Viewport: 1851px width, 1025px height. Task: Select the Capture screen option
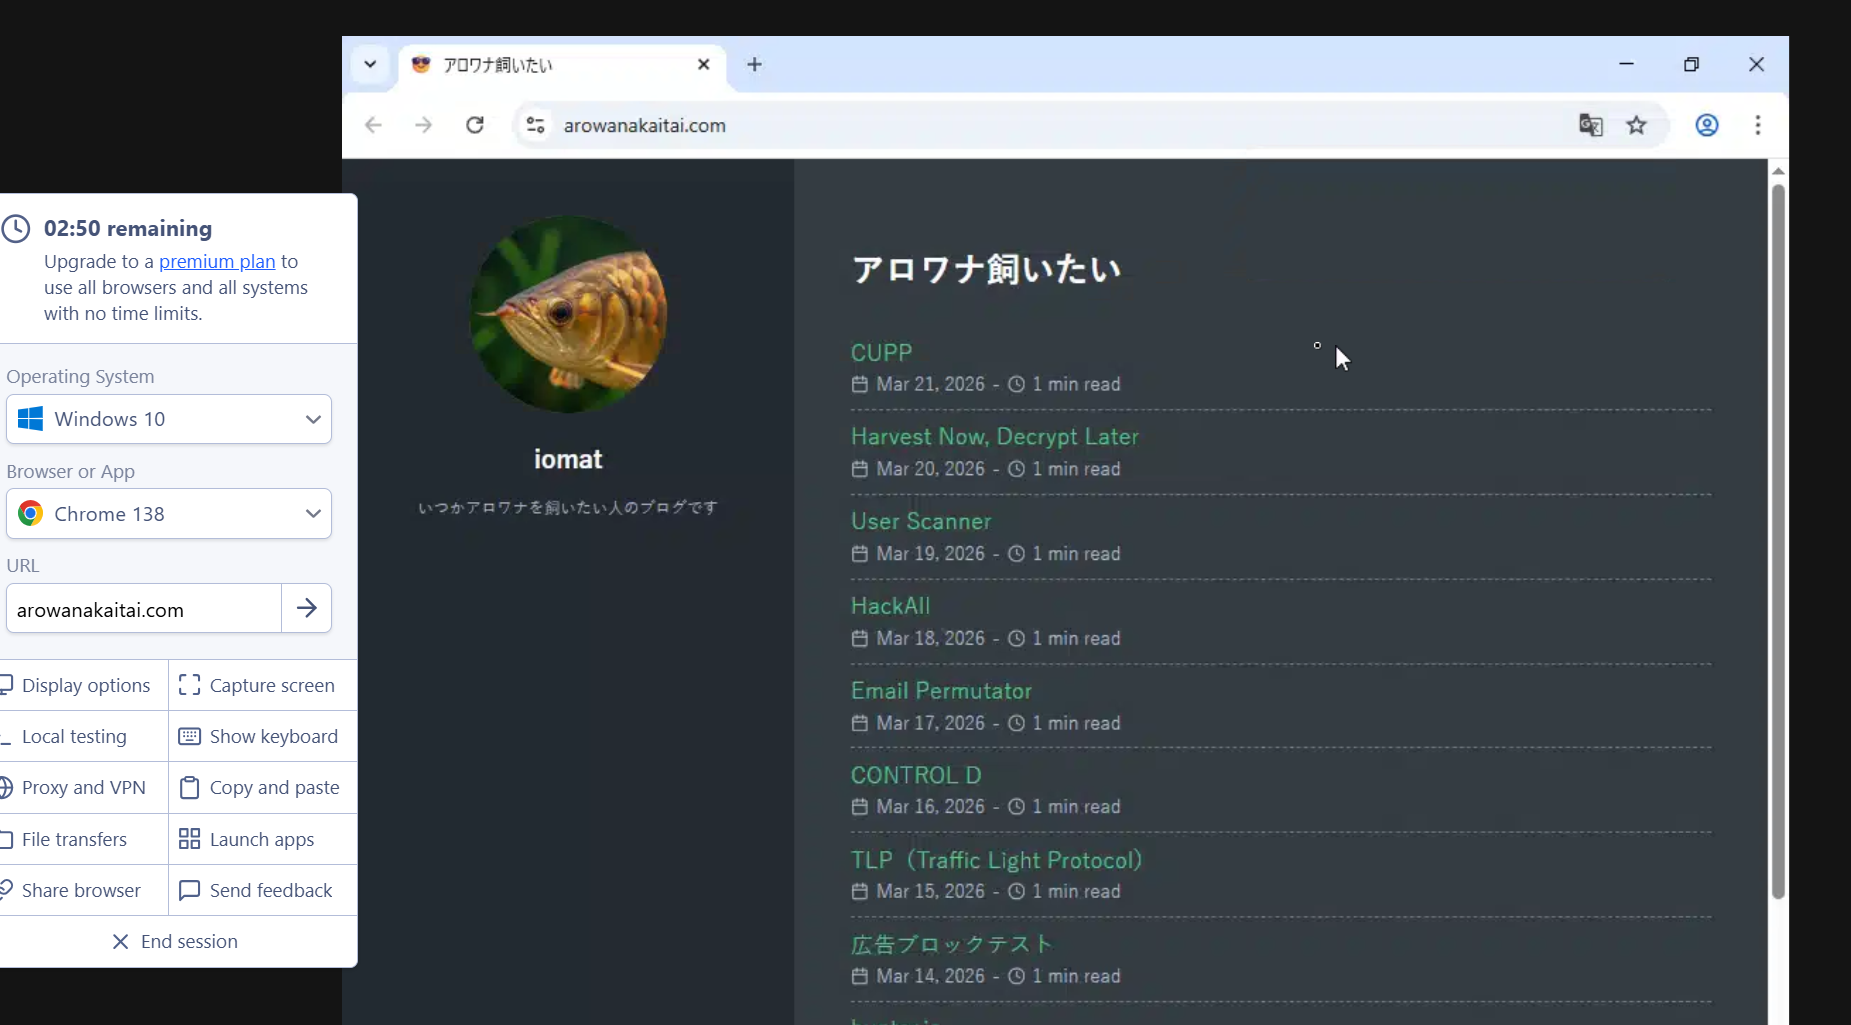click(x=258, y=686)
